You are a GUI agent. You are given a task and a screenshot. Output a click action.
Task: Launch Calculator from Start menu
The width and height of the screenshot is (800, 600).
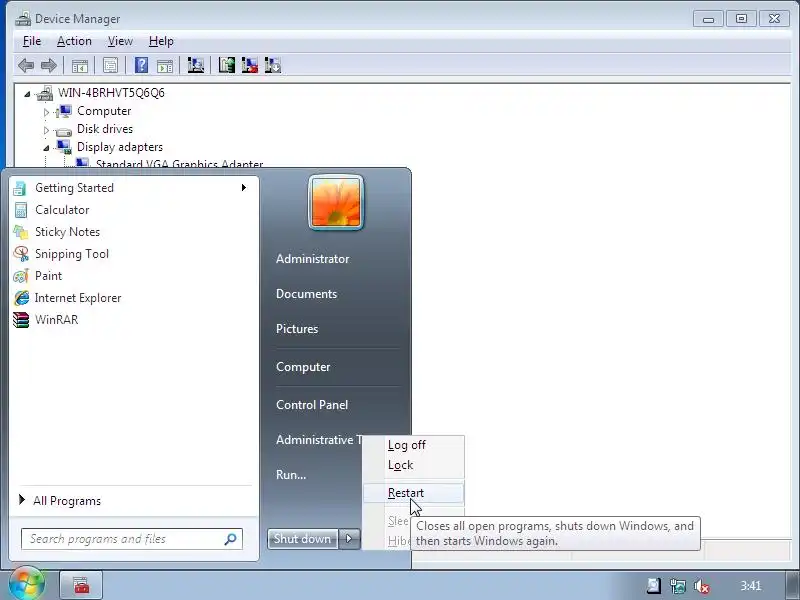click(x=133, y=210)
